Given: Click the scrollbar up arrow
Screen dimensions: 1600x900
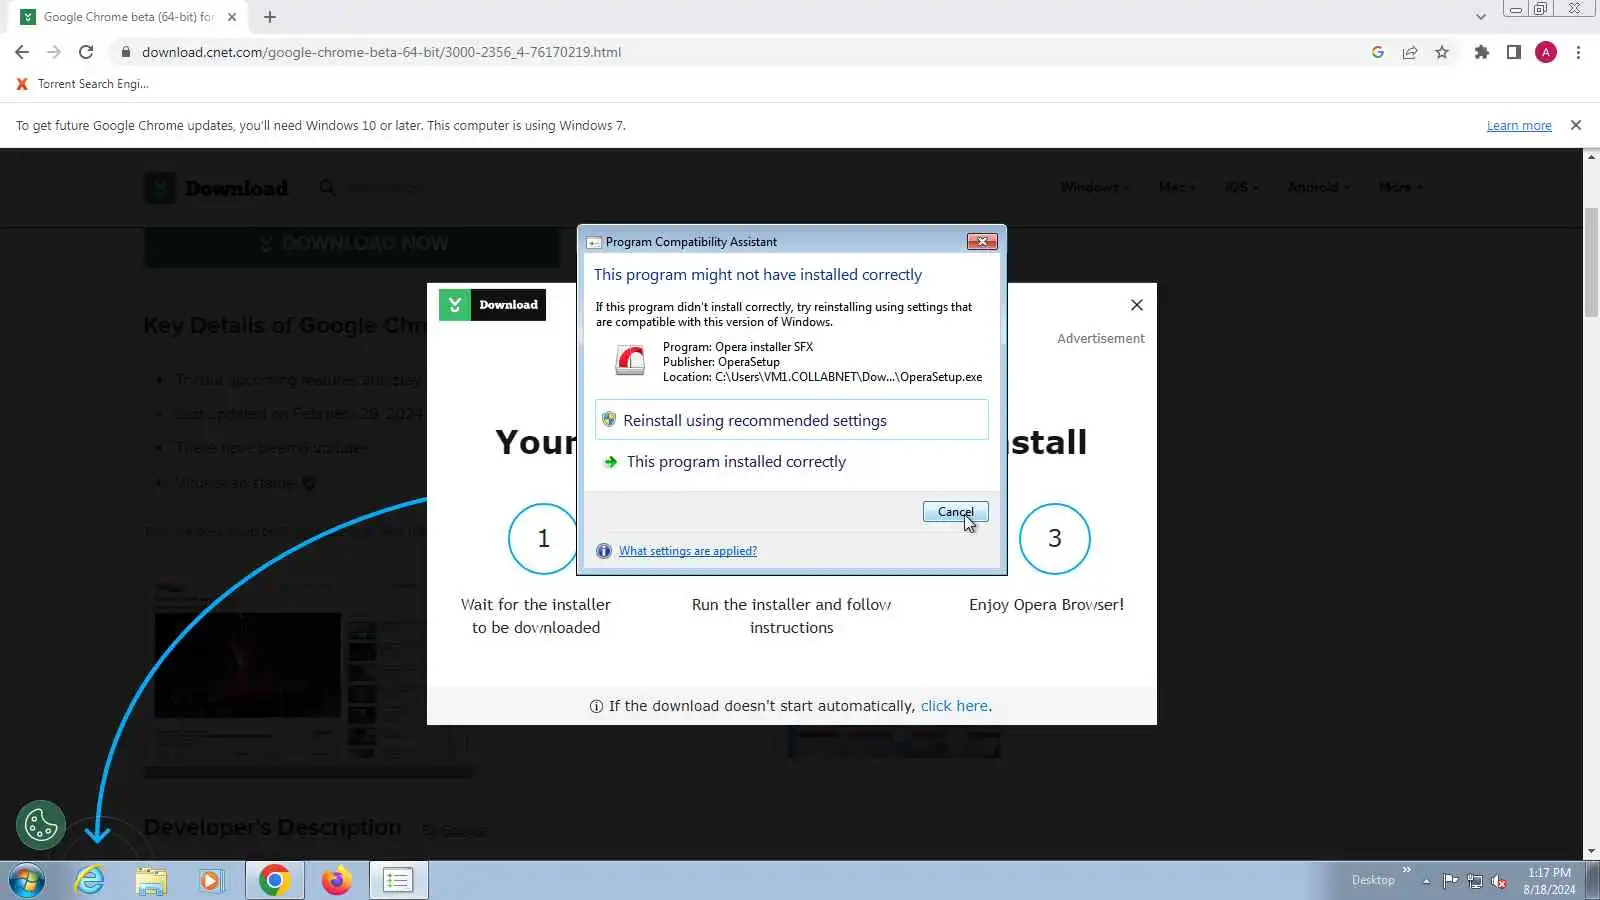Looking at the screenshot, I should click(1591, 157).
